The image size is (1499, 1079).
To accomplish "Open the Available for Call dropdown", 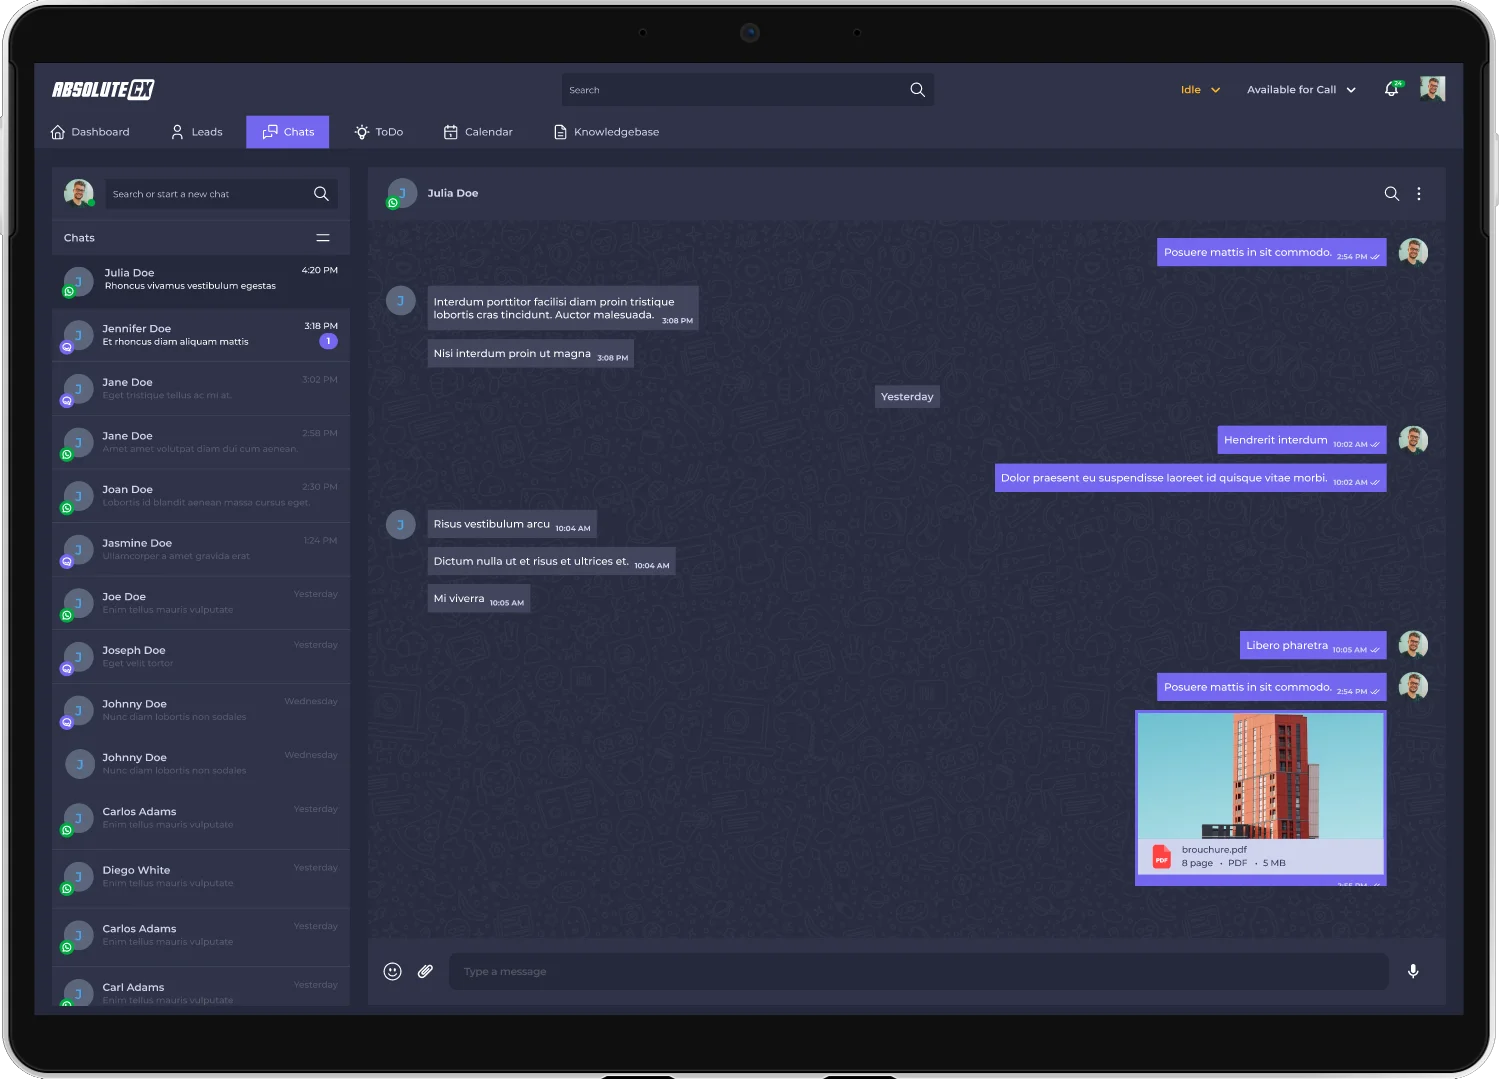I will point(1300,90).
